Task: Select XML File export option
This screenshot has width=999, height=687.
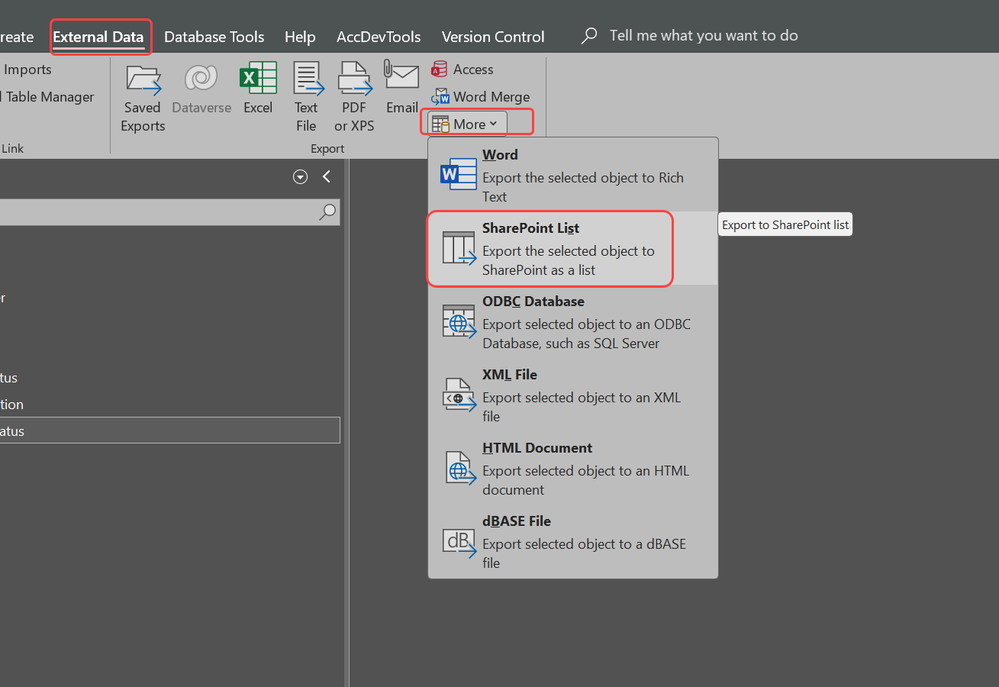Action: 573,395
